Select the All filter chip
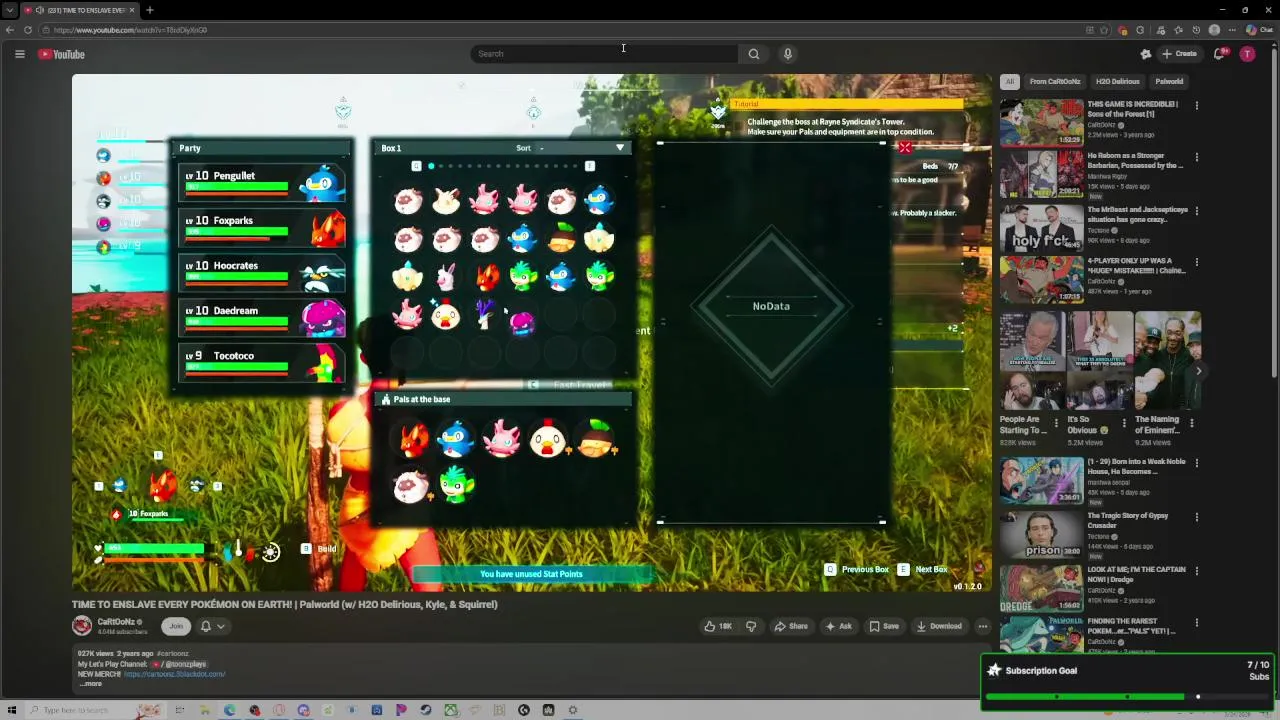This screenshot has width=1280, height=720. click(1010, 82)
